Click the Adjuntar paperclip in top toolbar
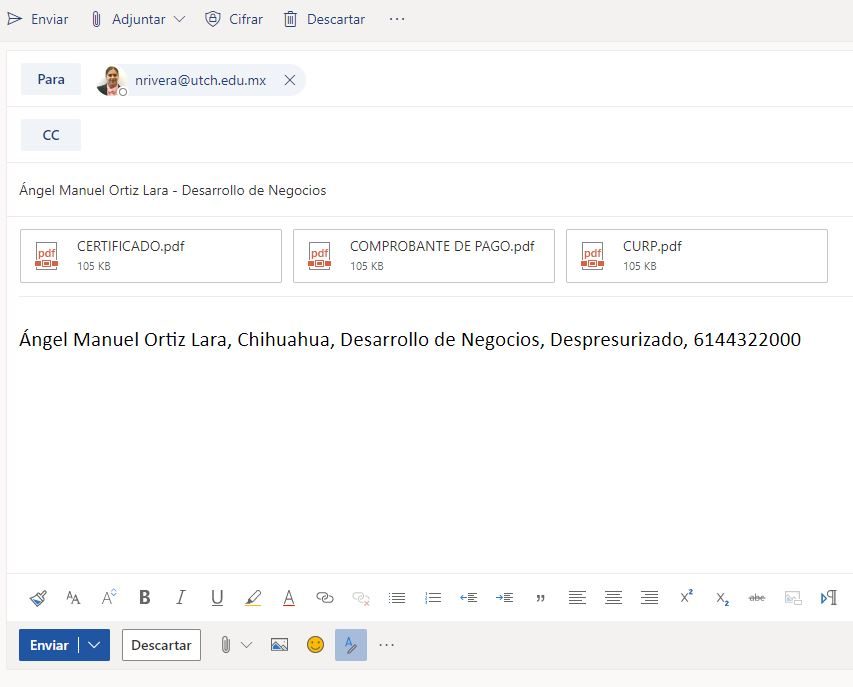Screen dimensions: 853x687 [x=96, y=20]
